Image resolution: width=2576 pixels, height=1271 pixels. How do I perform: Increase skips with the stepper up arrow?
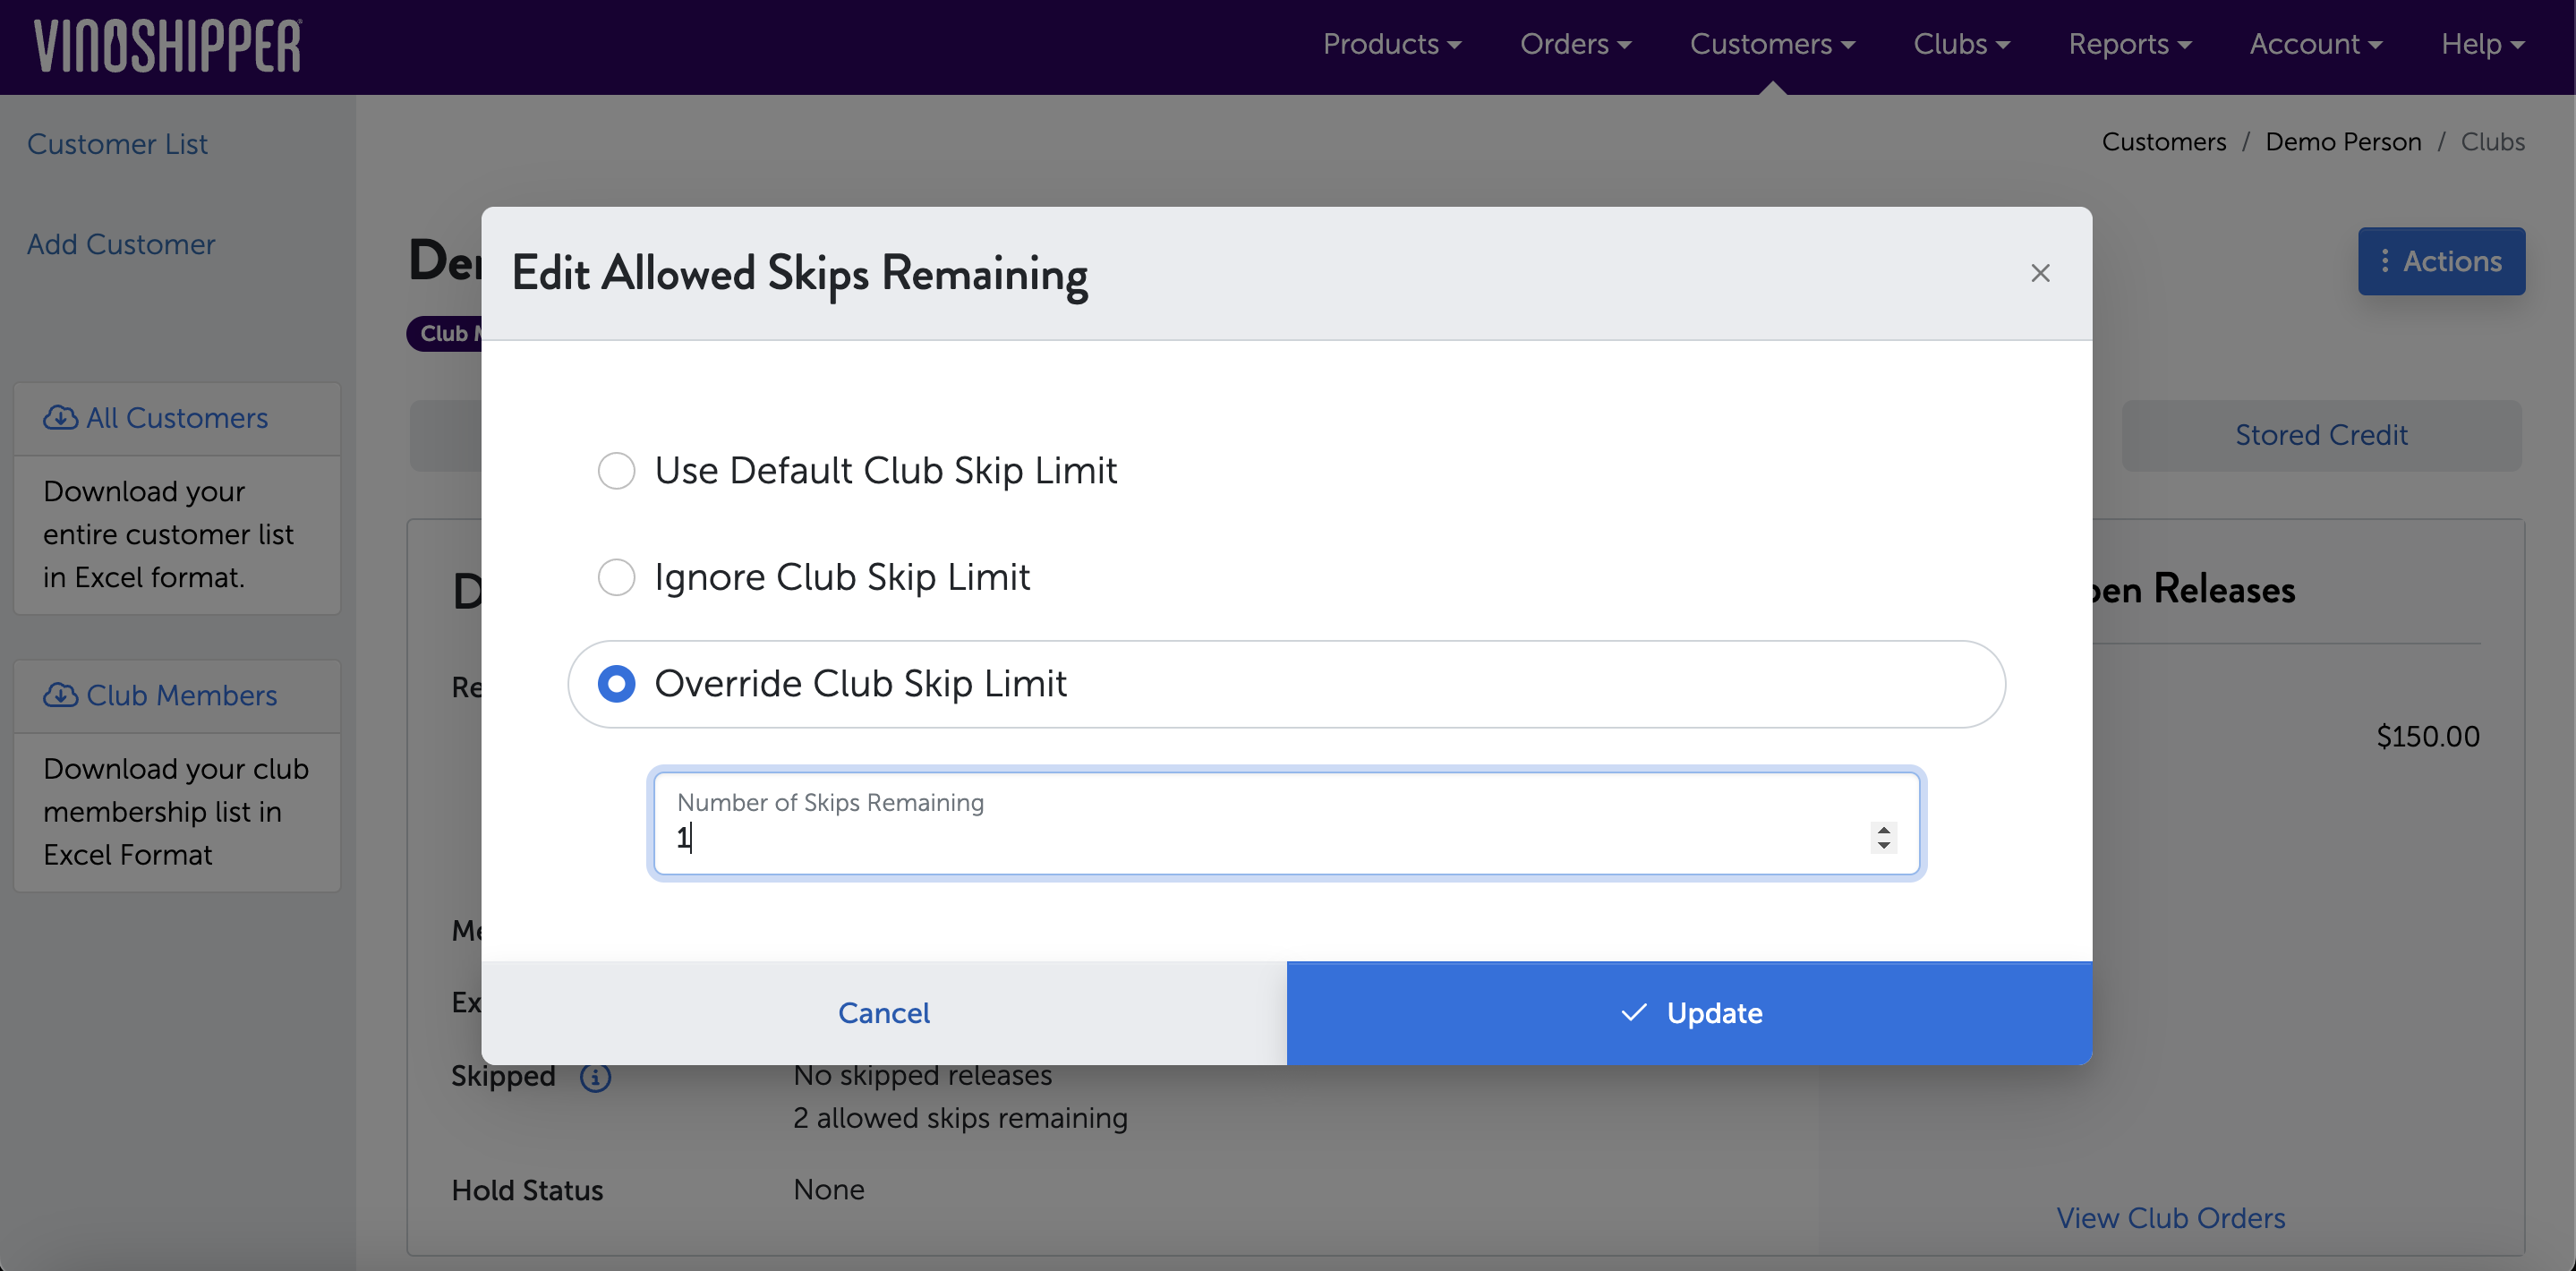[x=1883, y=829]
